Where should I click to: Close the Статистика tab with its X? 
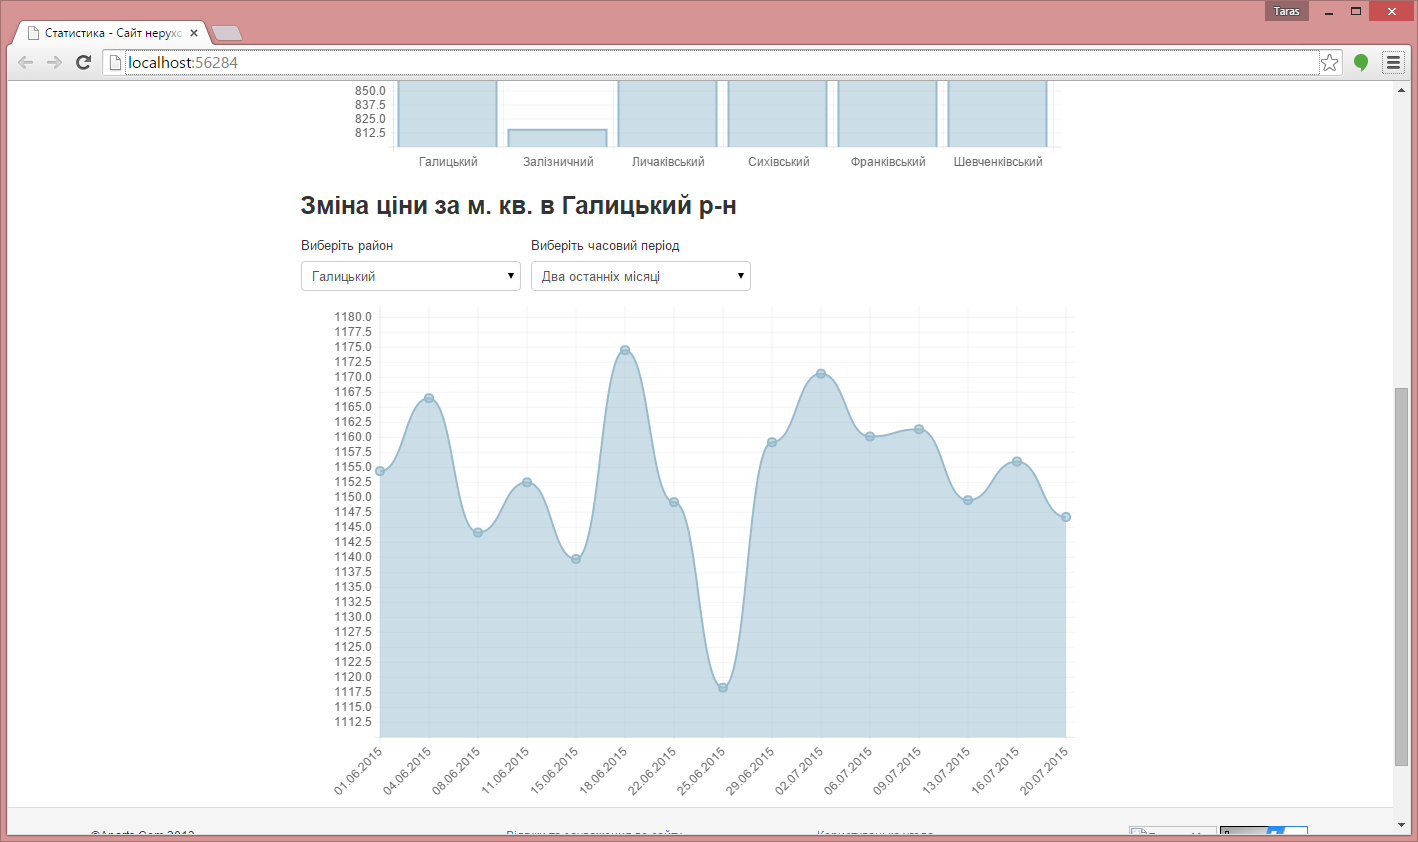click(x=194, y=33)
